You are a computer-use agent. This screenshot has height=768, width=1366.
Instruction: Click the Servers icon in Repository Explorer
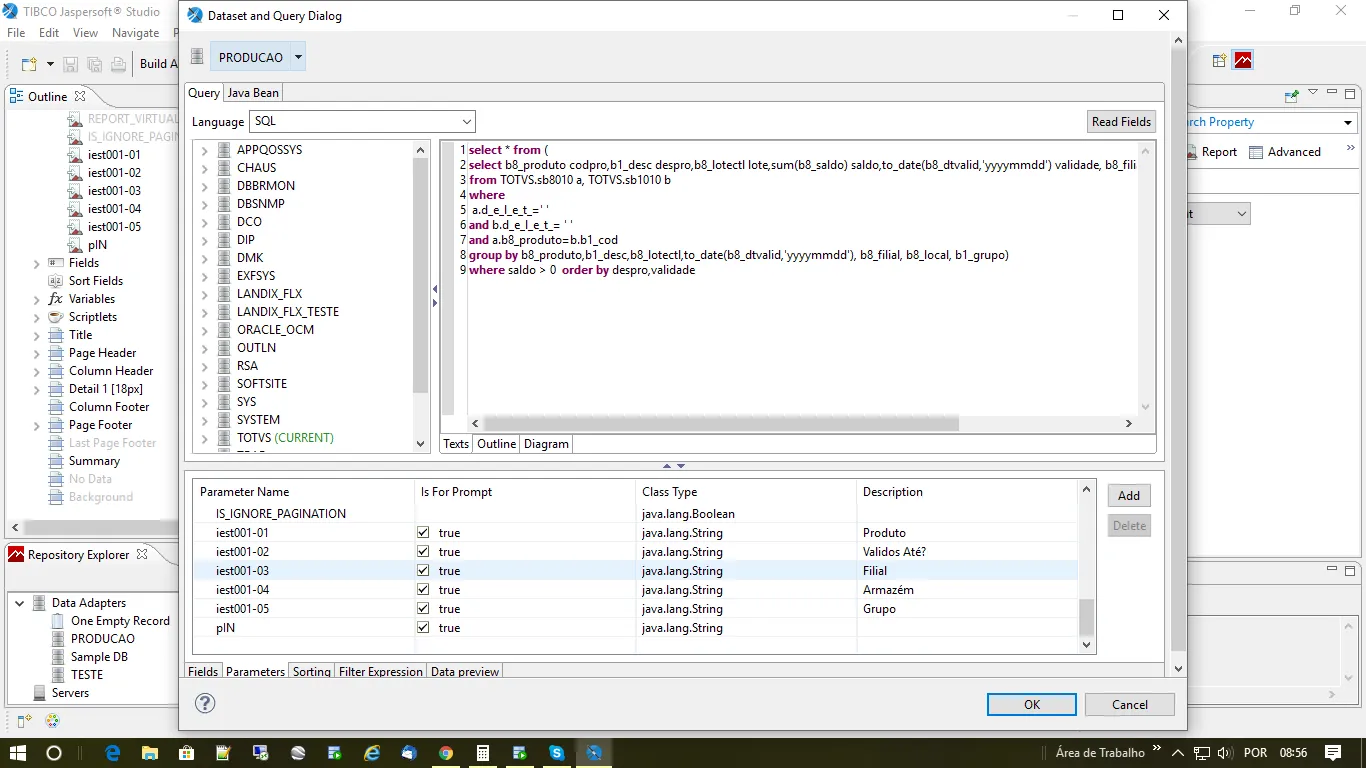point(40,693)
